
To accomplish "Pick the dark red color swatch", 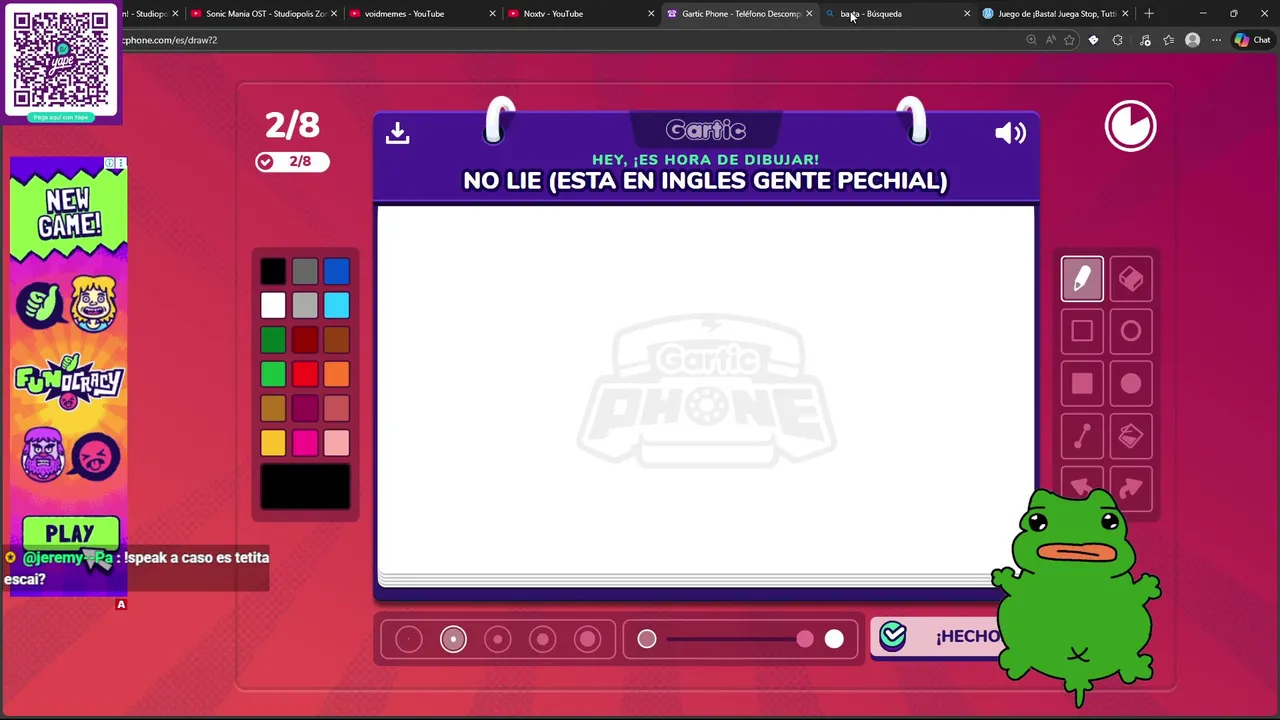I will [305, 340].
